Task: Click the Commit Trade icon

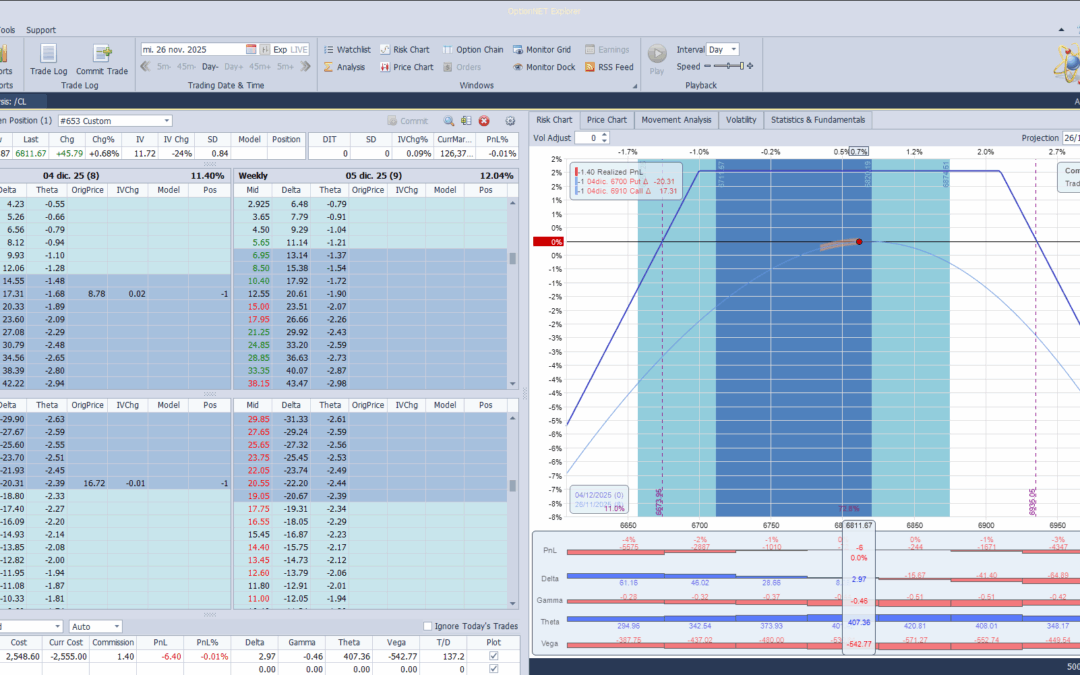Action: tap(102, 54)
